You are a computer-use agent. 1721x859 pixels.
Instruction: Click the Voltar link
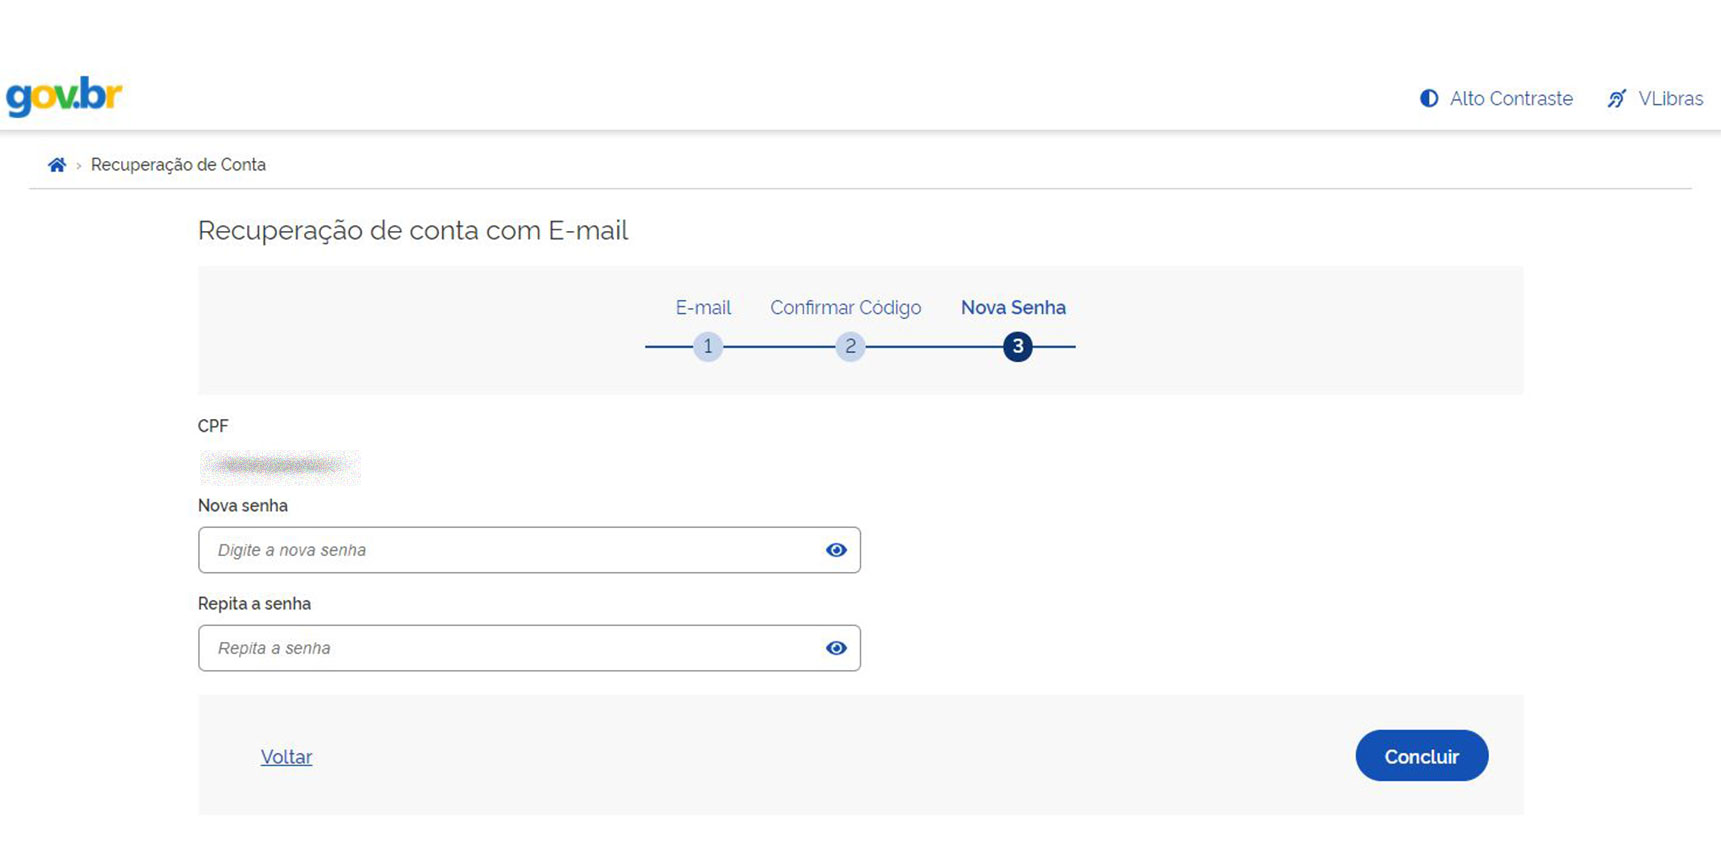coord(286,757)
